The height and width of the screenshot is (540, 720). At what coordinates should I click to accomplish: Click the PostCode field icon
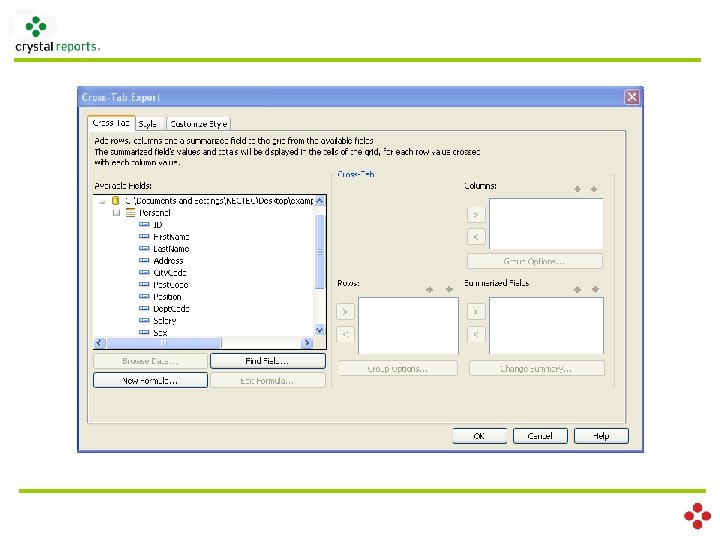click(x=144, y=285)
